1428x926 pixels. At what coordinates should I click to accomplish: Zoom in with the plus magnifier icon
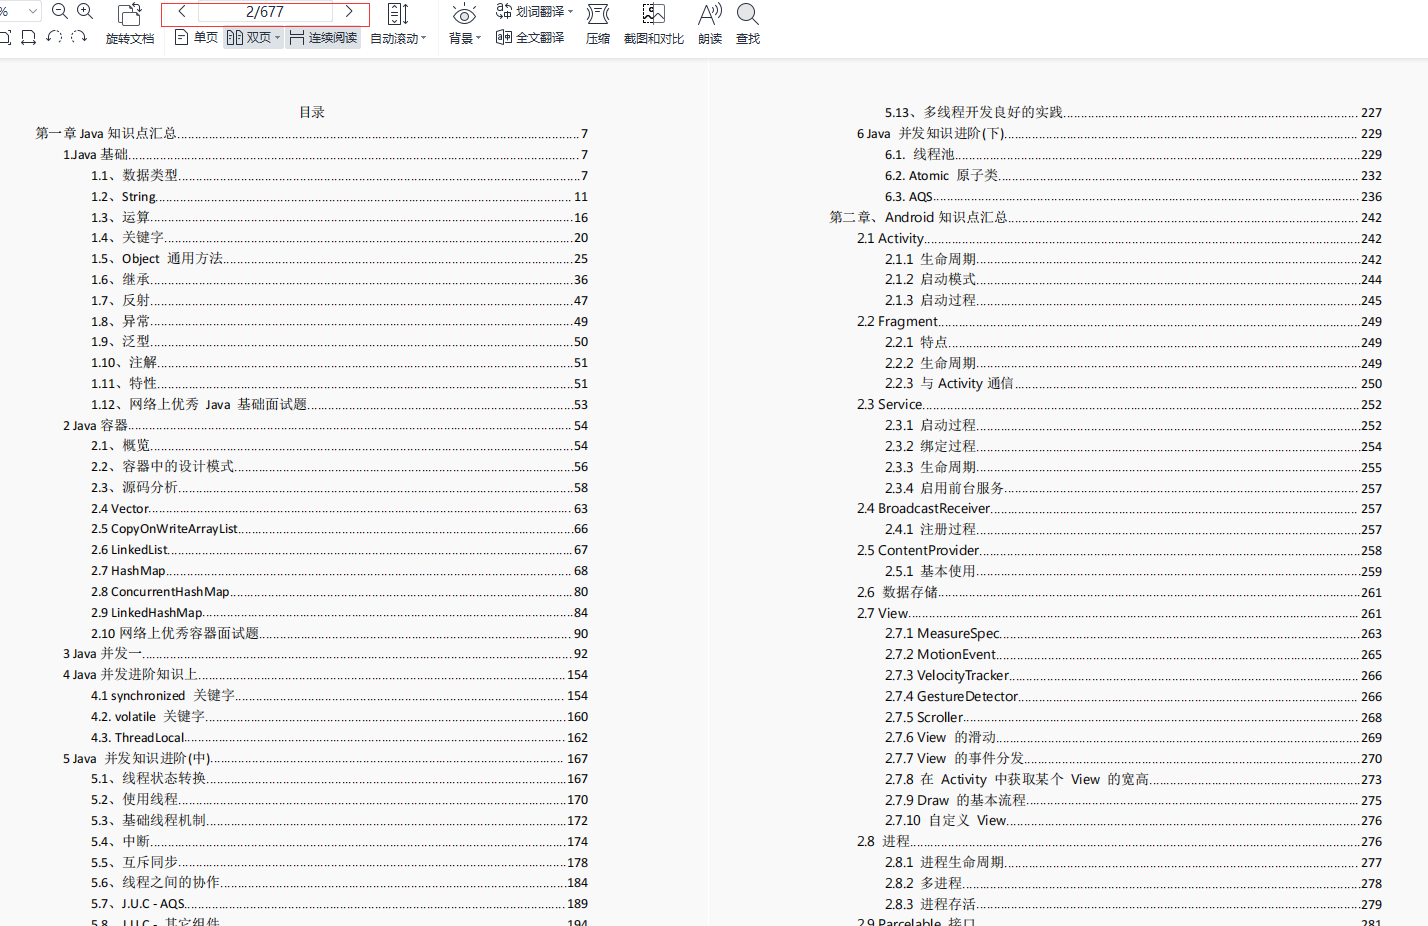pos(84,12)
